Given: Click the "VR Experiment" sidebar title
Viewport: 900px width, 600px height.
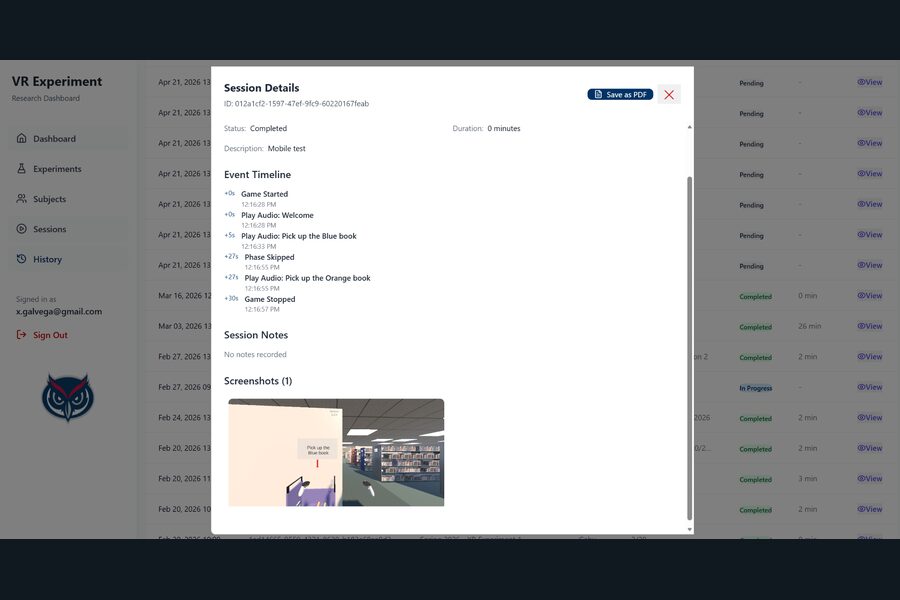Looking at the screenshot, I should click(57, 82).
